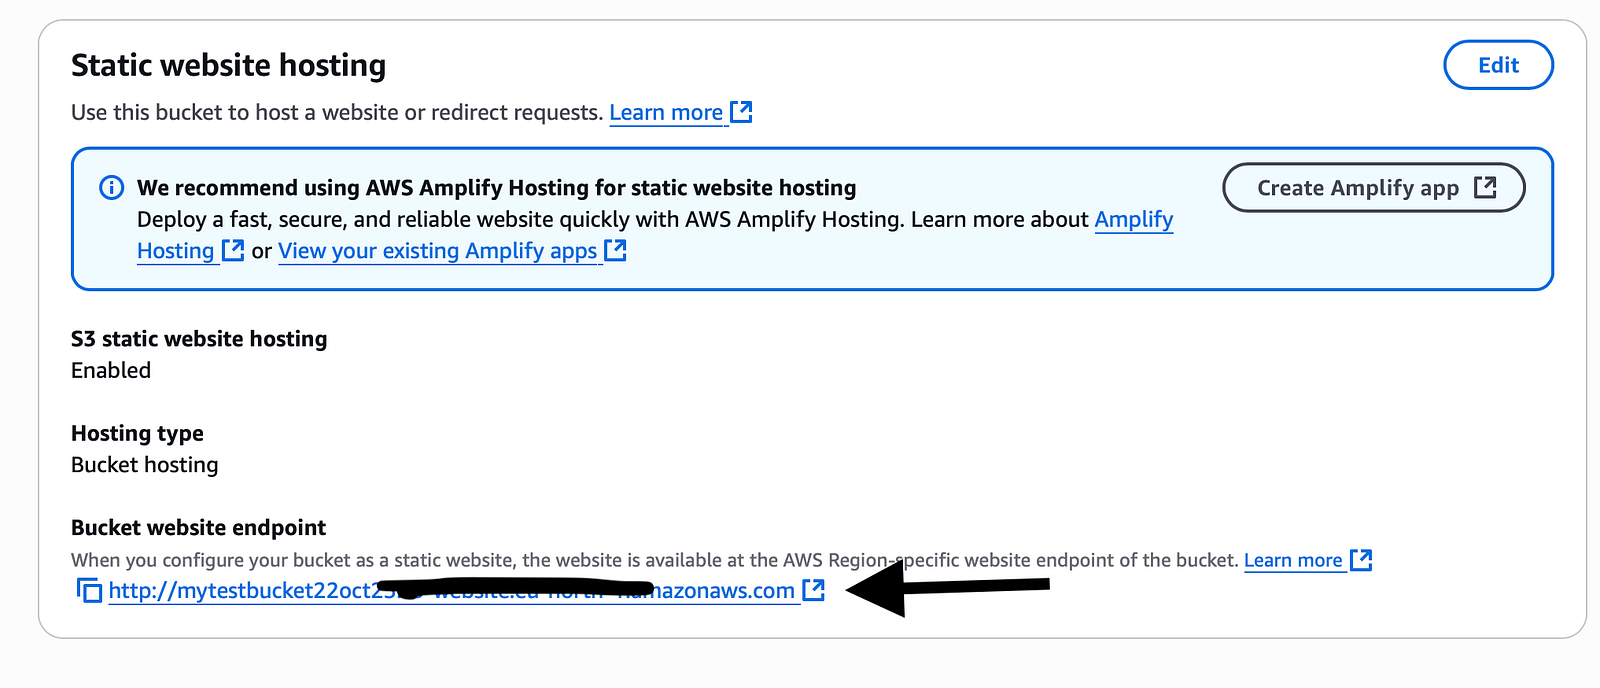The image size is (1600, 688).
Task: Follow the Hosting link in the info banner
Action: point(176,251)
